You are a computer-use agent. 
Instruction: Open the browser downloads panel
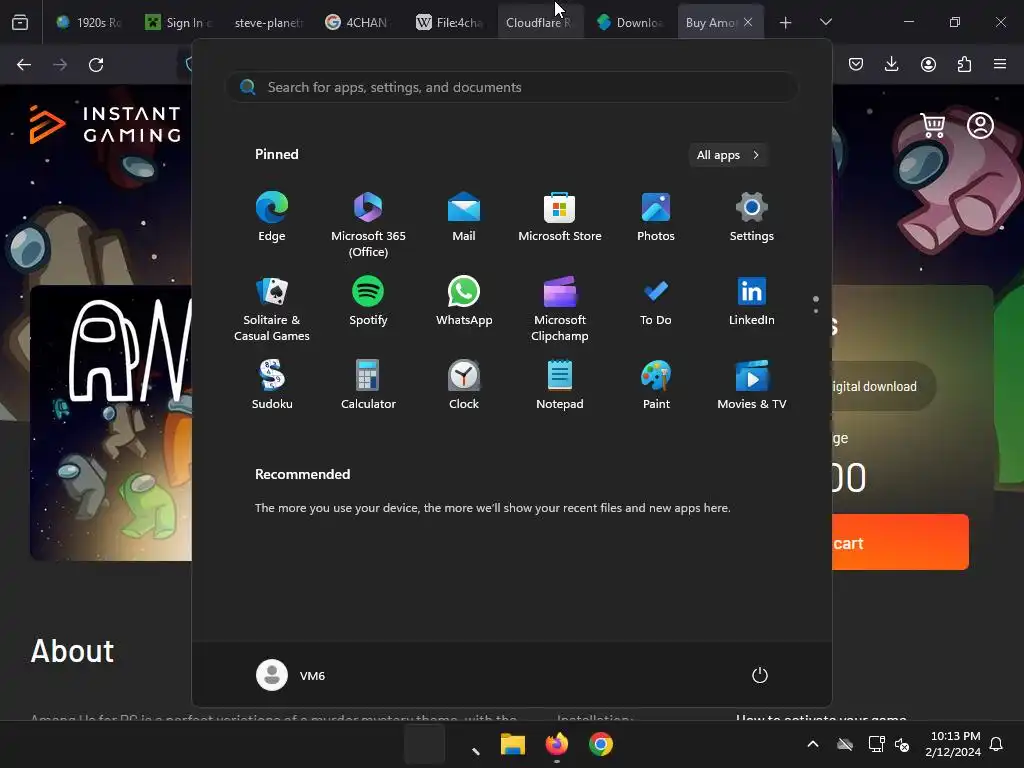(891, 64)
